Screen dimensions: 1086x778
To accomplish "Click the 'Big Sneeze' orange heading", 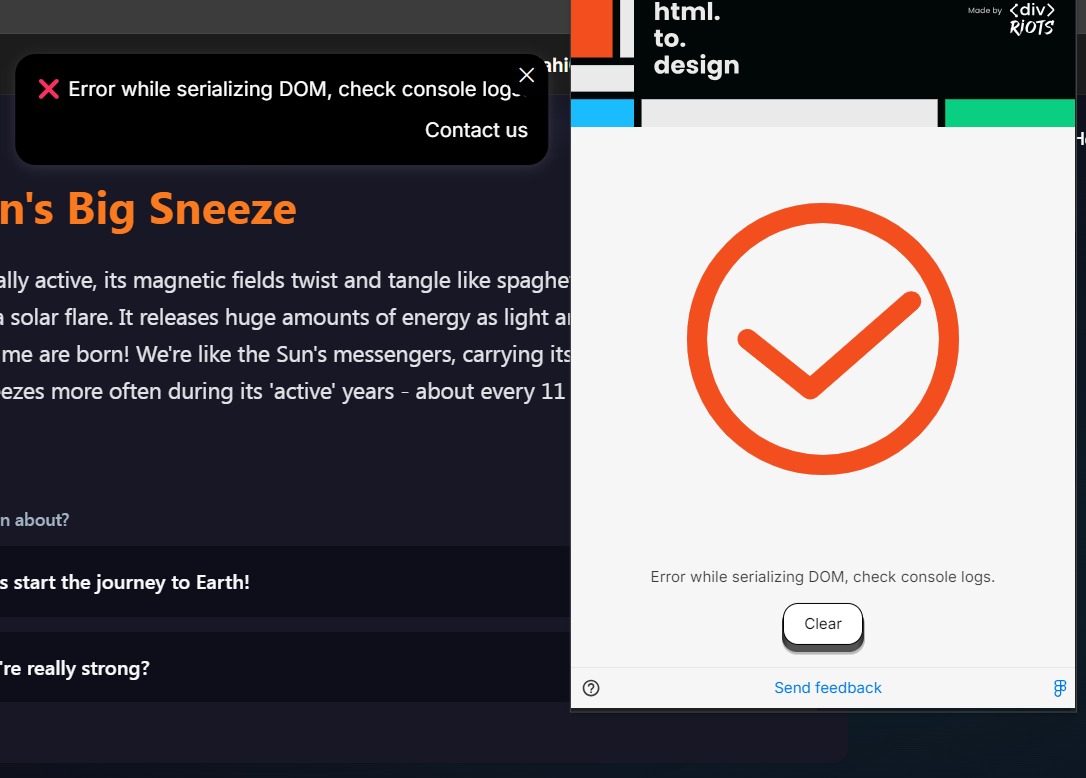I will tap(148, 210).
